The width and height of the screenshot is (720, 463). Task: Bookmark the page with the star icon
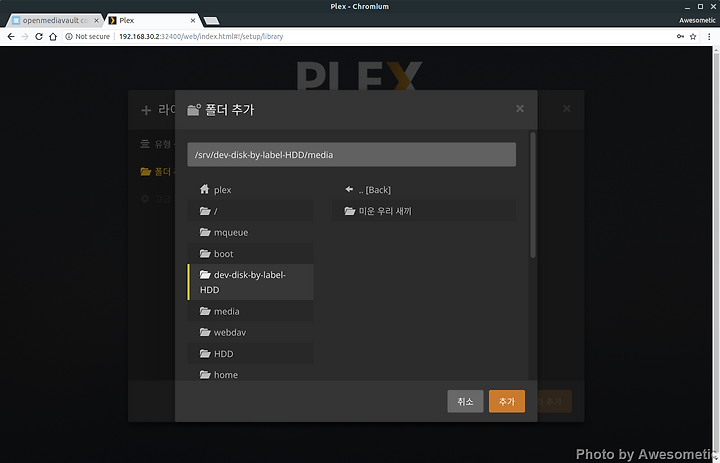click(693, 36)
